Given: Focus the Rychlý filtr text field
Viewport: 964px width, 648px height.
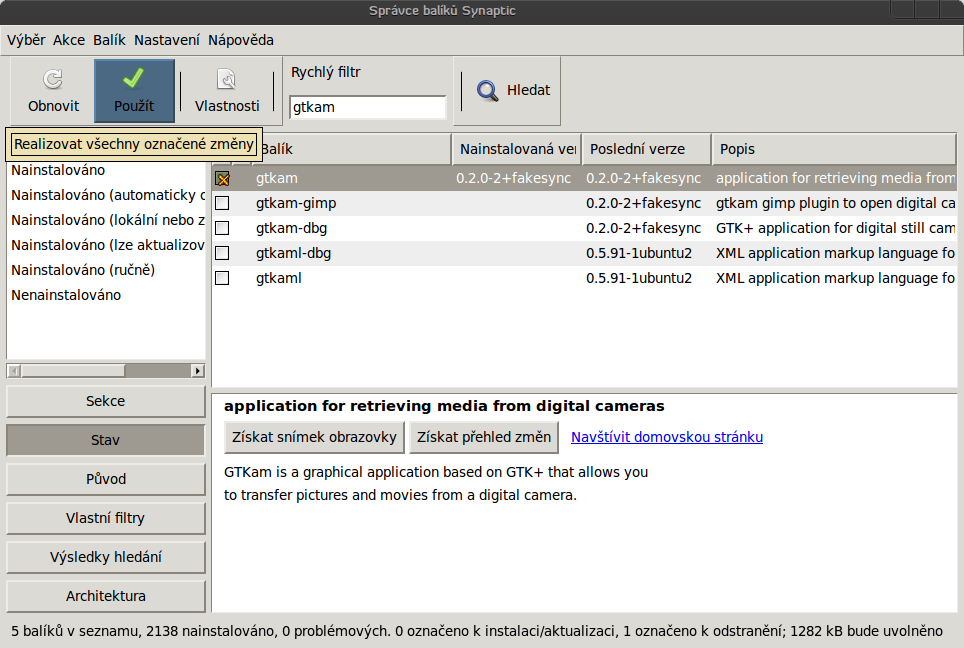Looking at the screenshot, I should click(368, 107).
